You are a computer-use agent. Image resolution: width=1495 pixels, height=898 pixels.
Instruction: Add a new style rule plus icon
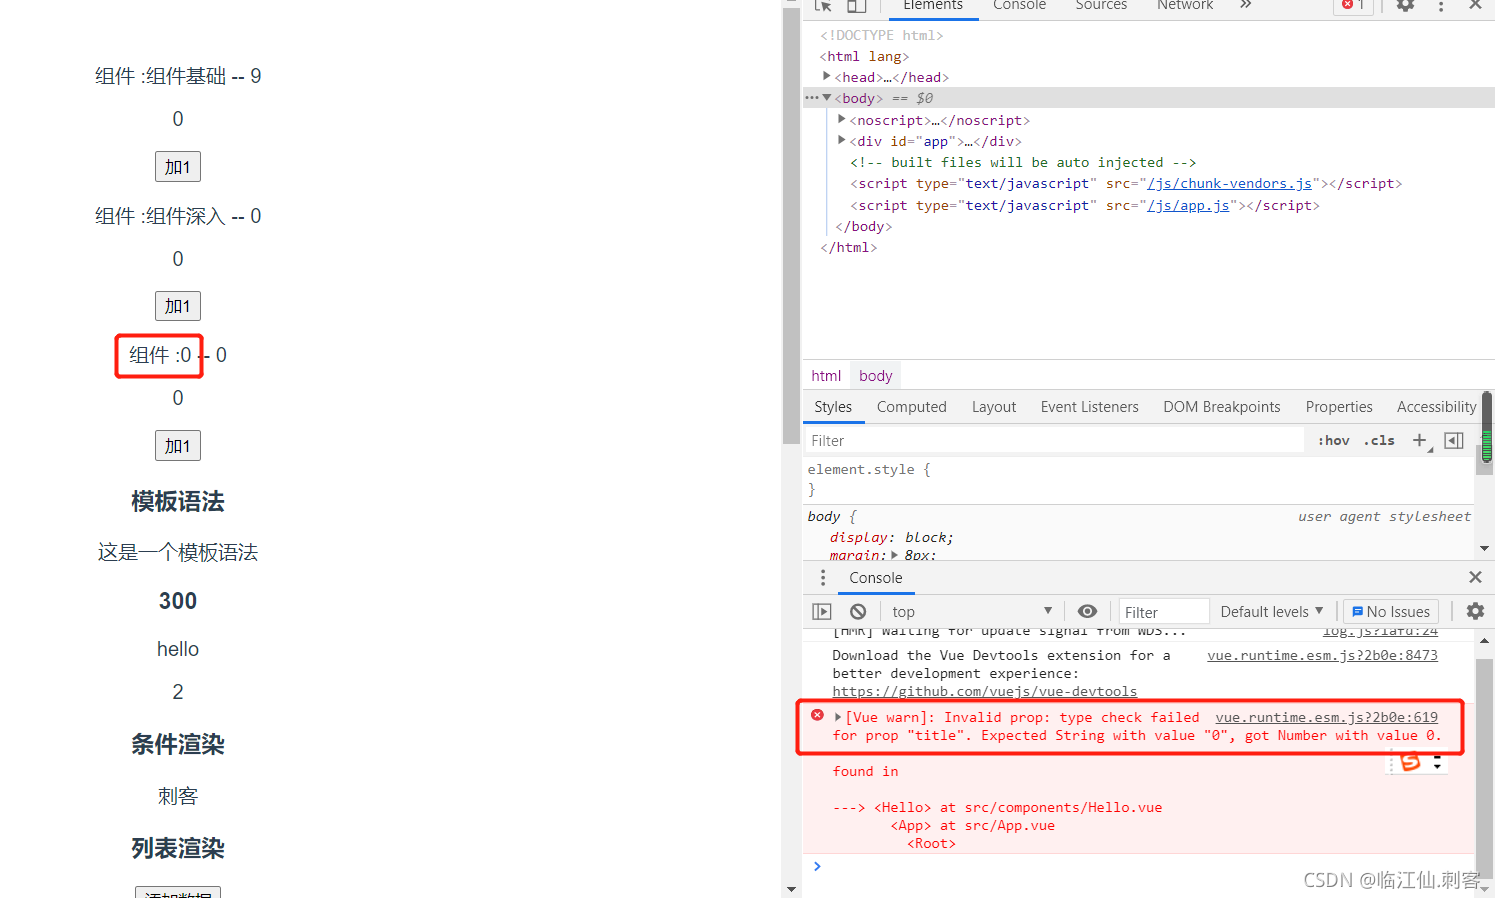click(1420, 440)
